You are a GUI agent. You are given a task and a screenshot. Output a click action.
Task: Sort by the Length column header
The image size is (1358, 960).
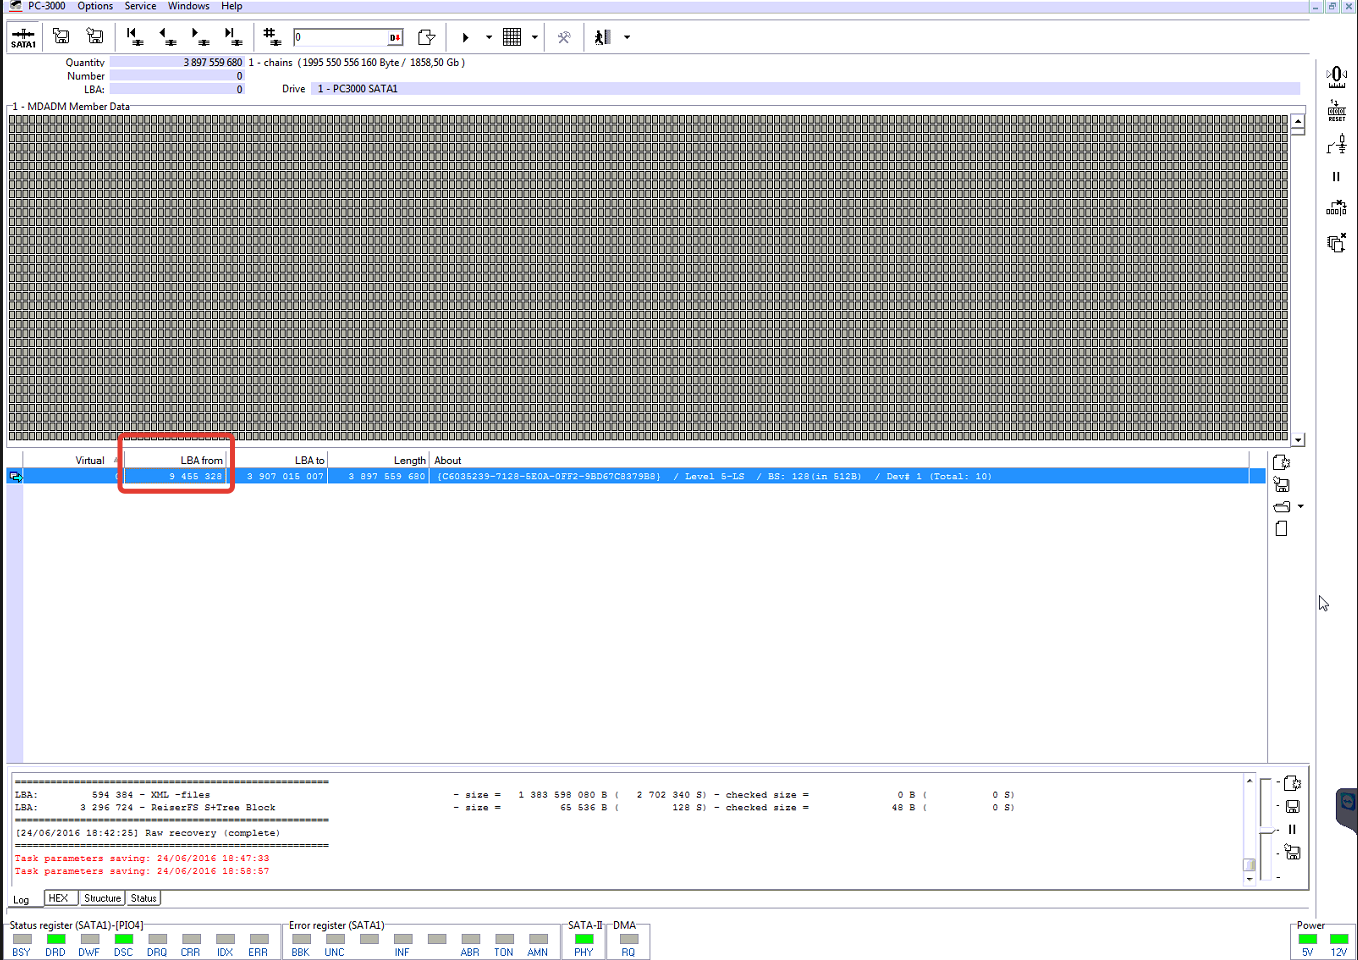click(x=379, y=460)
